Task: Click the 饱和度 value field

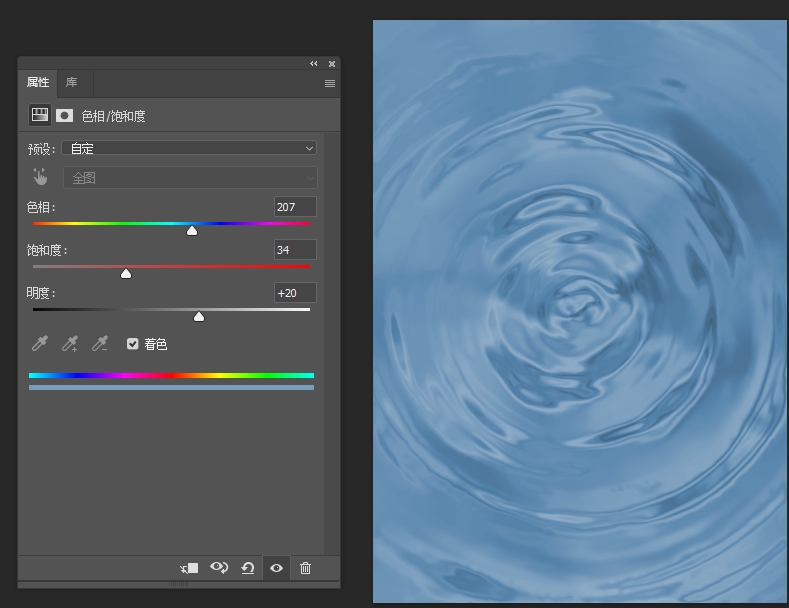Action: click(295, 250)
